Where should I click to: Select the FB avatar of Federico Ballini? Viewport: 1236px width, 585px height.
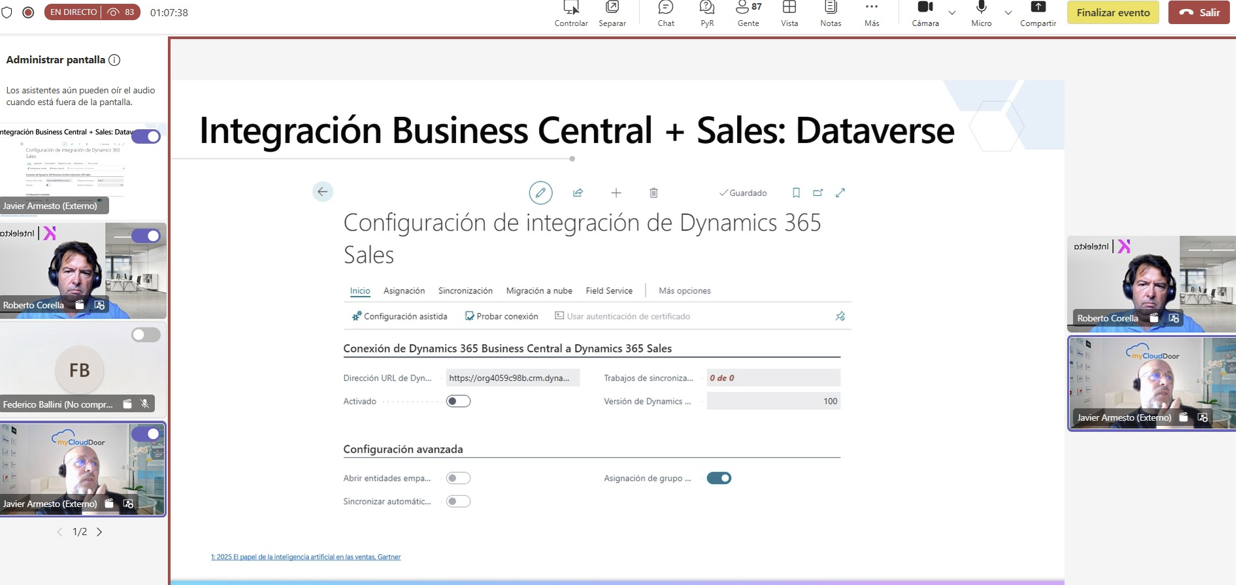[79, 370]
